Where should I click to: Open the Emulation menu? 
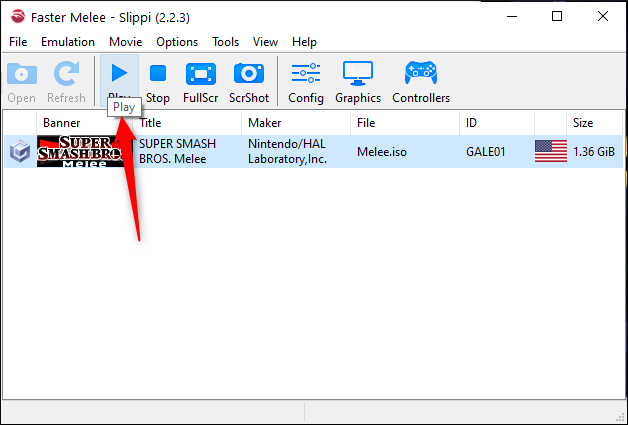tap(68, 42)
